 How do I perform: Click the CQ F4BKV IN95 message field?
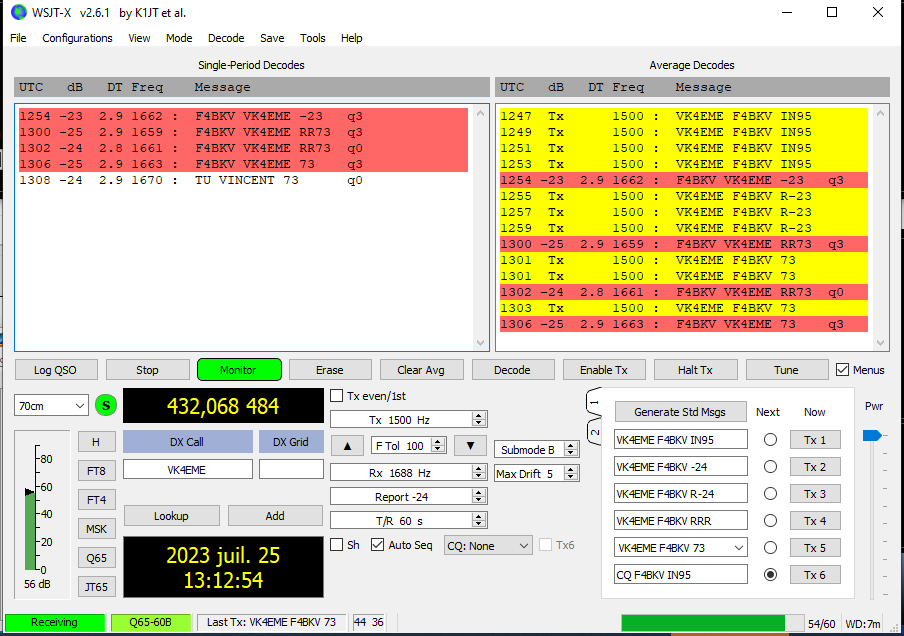point(680,575)
